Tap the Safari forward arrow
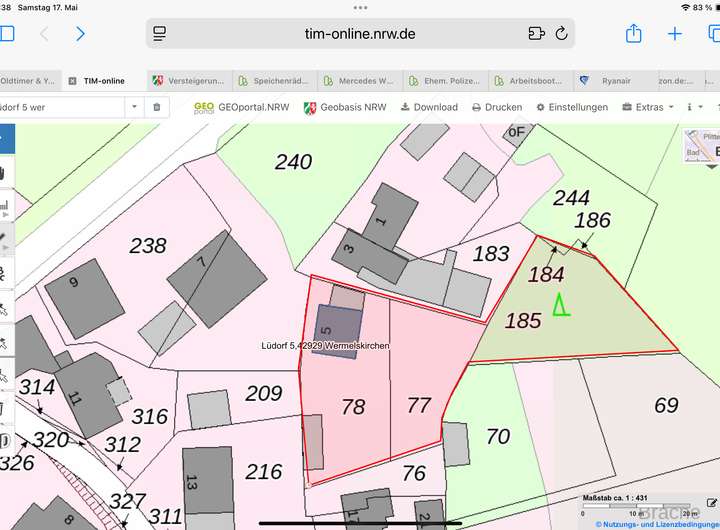This screenshot has width=720, height=530. coord(80,34)
